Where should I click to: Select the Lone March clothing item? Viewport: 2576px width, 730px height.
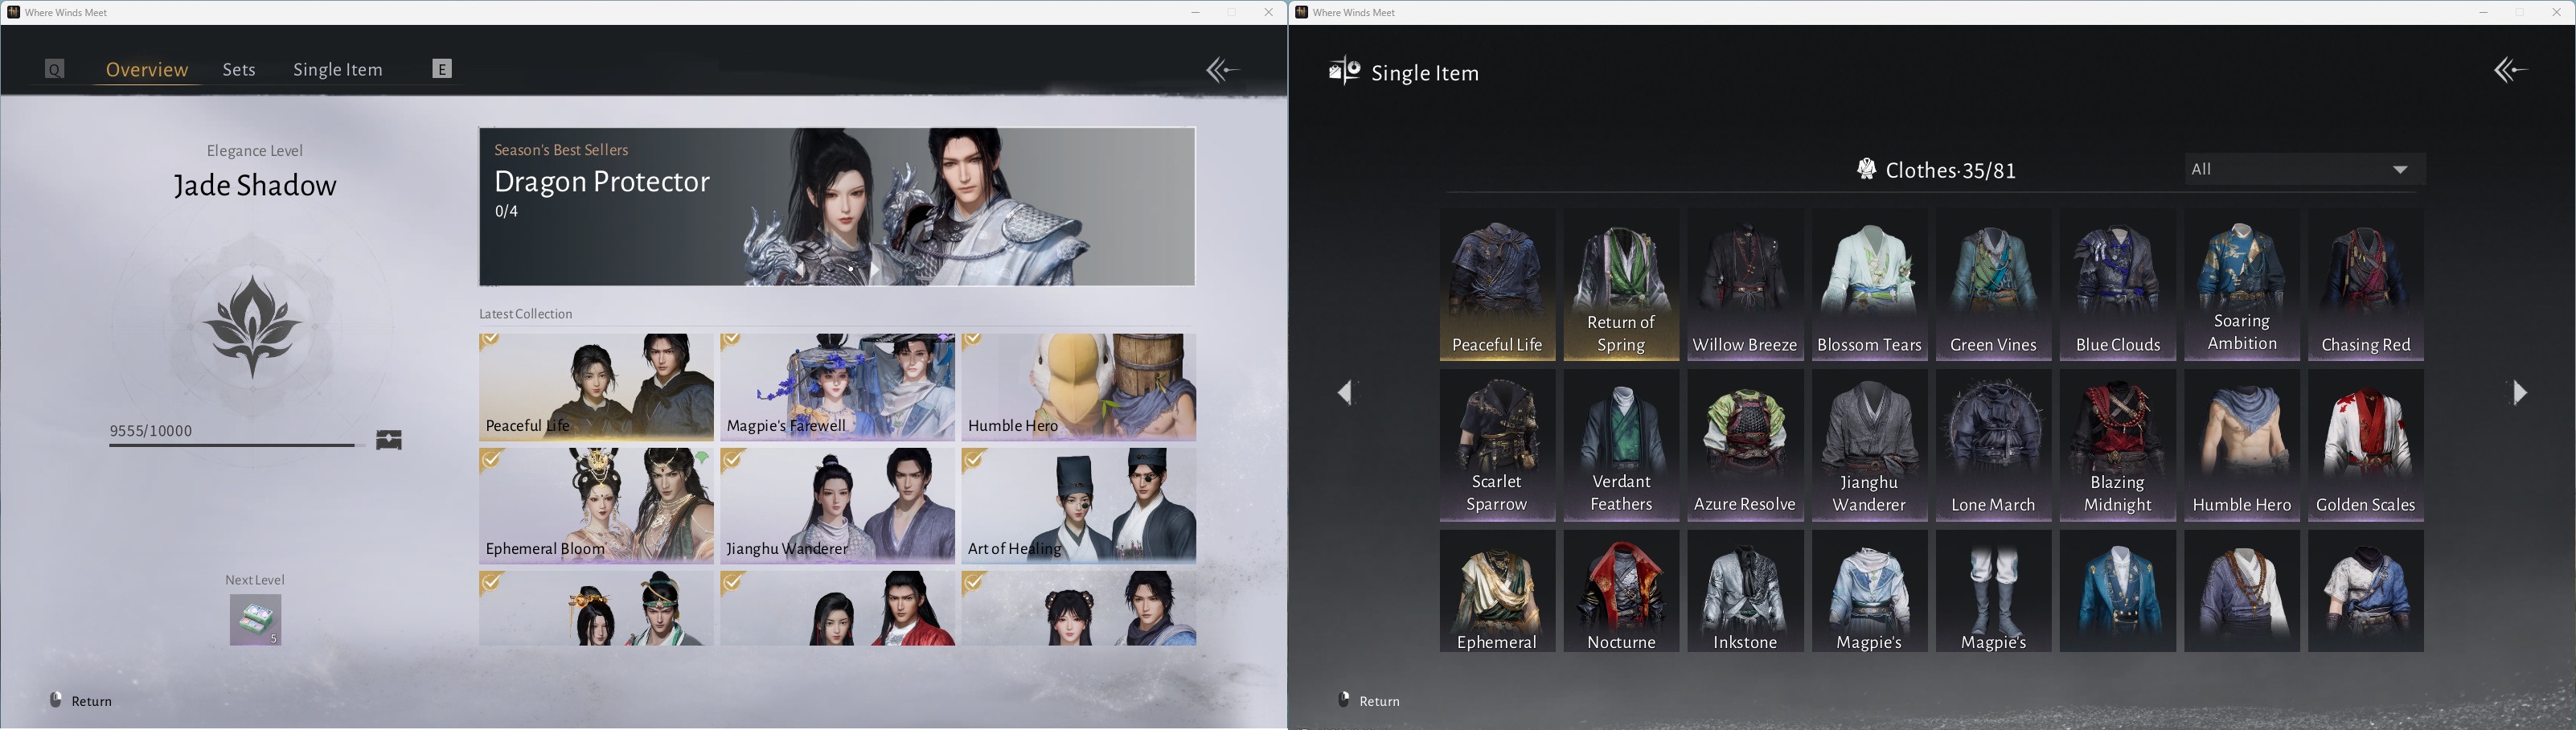1993,445
